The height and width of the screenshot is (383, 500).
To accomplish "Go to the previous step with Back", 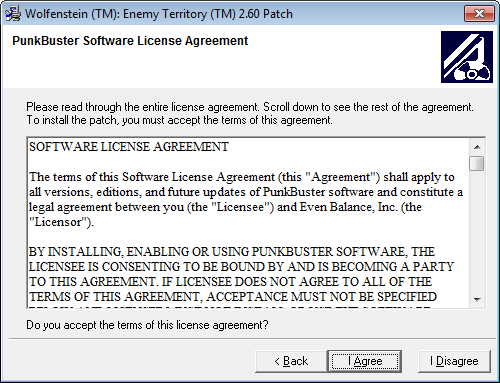I will click(x=291, y=361).
